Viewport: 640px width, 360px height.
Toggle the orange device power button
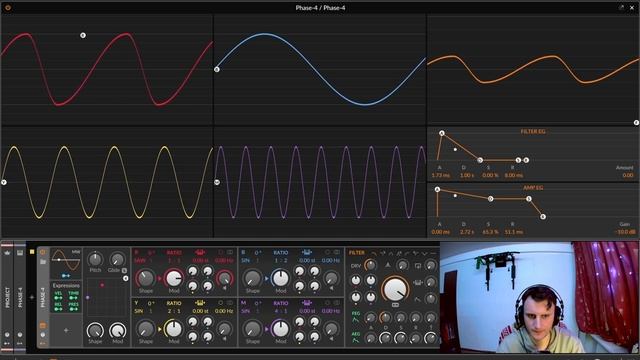[43, 252]
